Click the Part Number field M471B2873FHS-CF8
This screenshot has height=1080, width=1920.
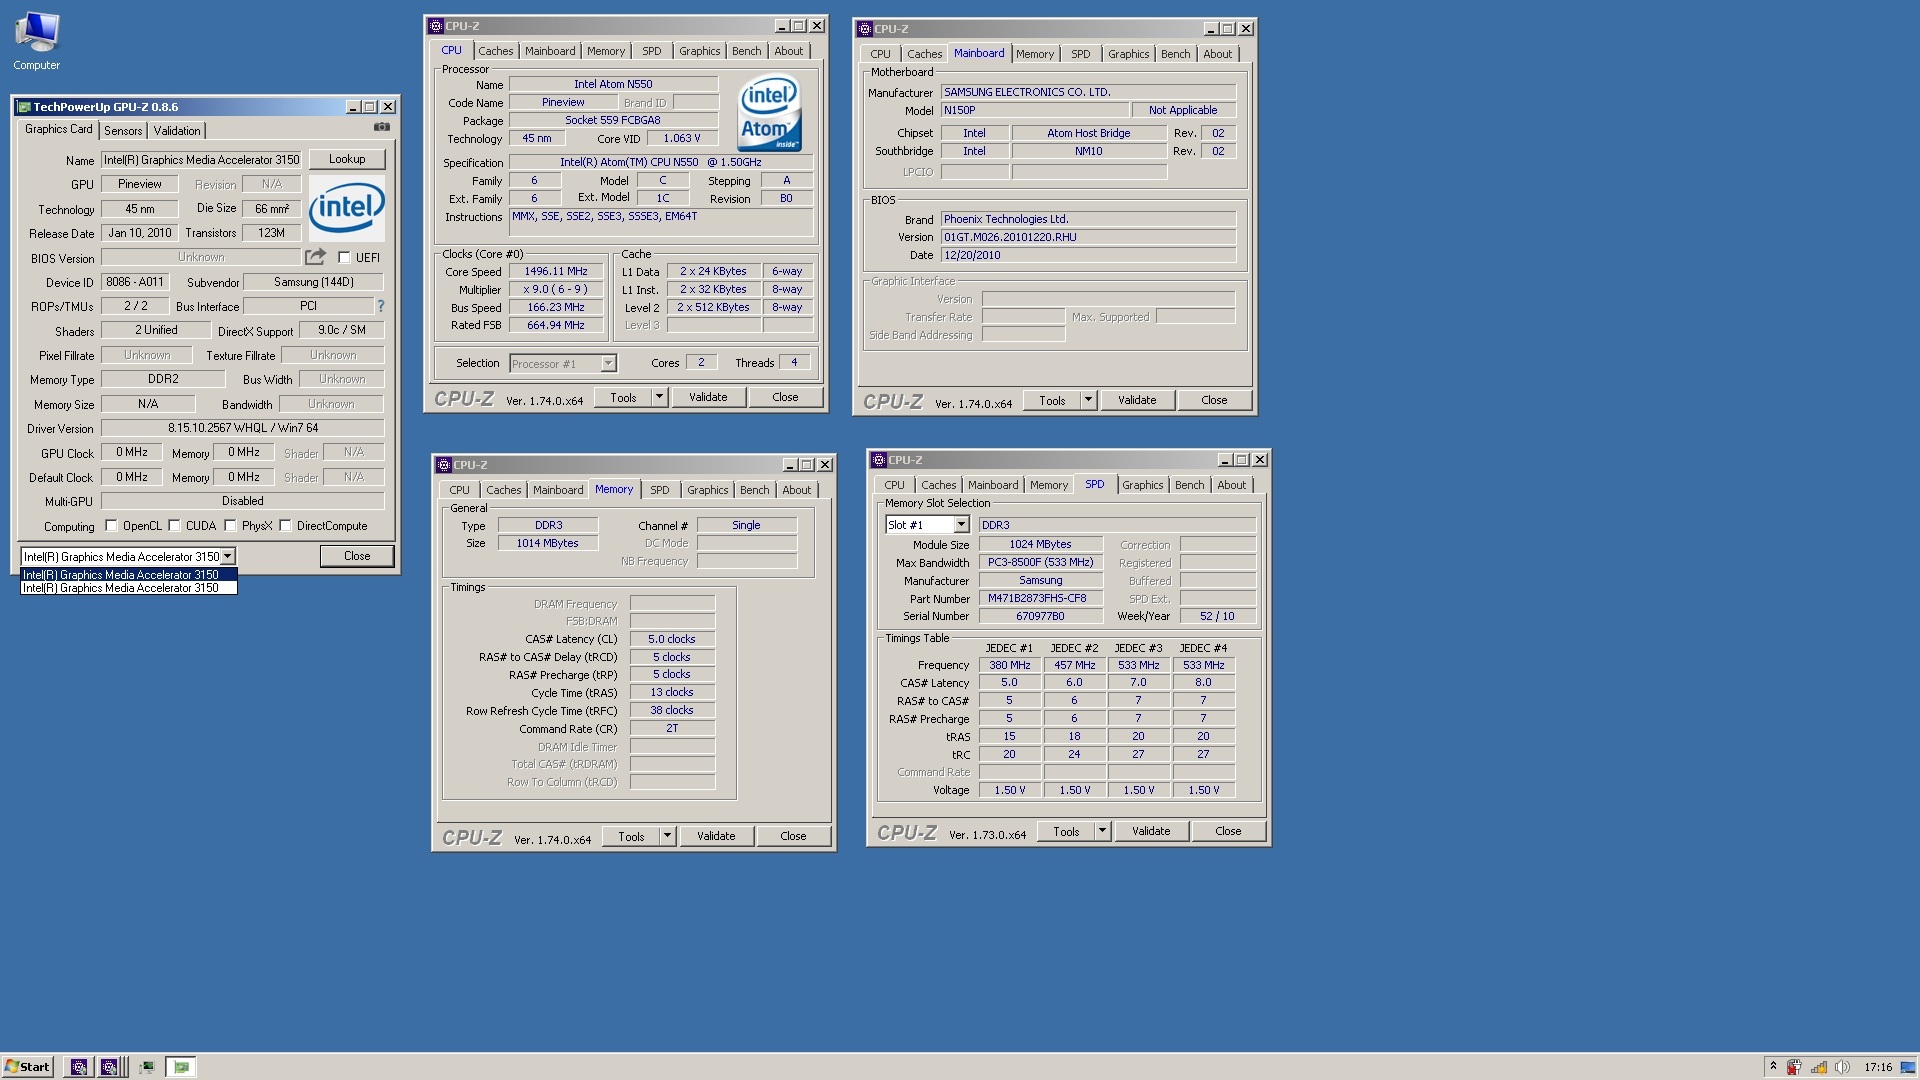(x=1040, y=599)
